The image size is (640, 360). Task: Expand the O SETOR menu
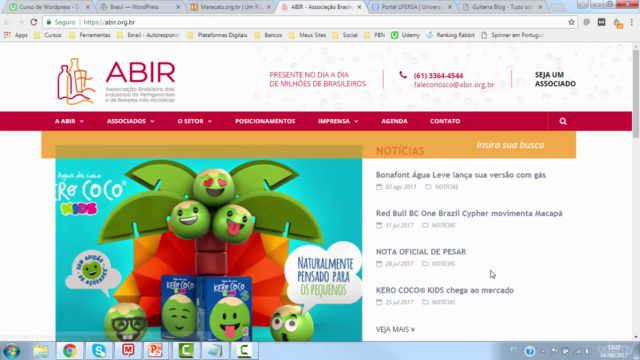coord(195,121)
